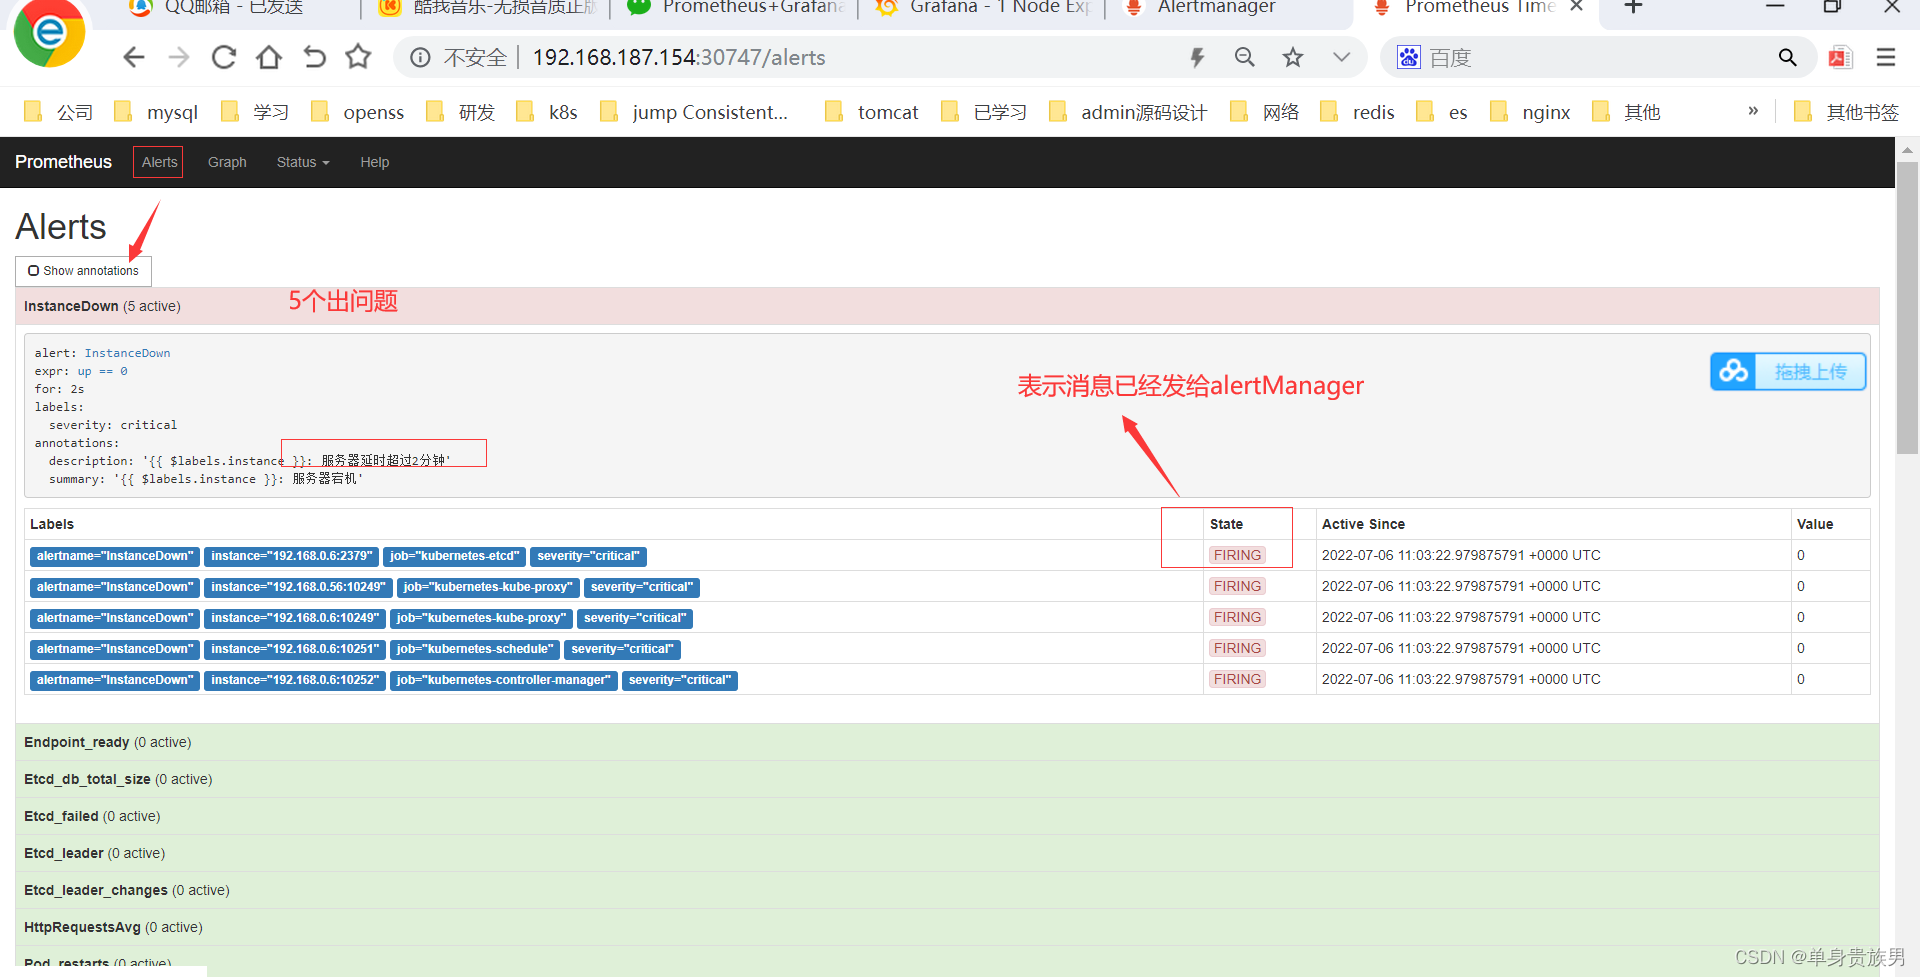1920x977 pixels.
Task: Click the job="kubernetes-controller-manager" label
Action: (503, 680)
